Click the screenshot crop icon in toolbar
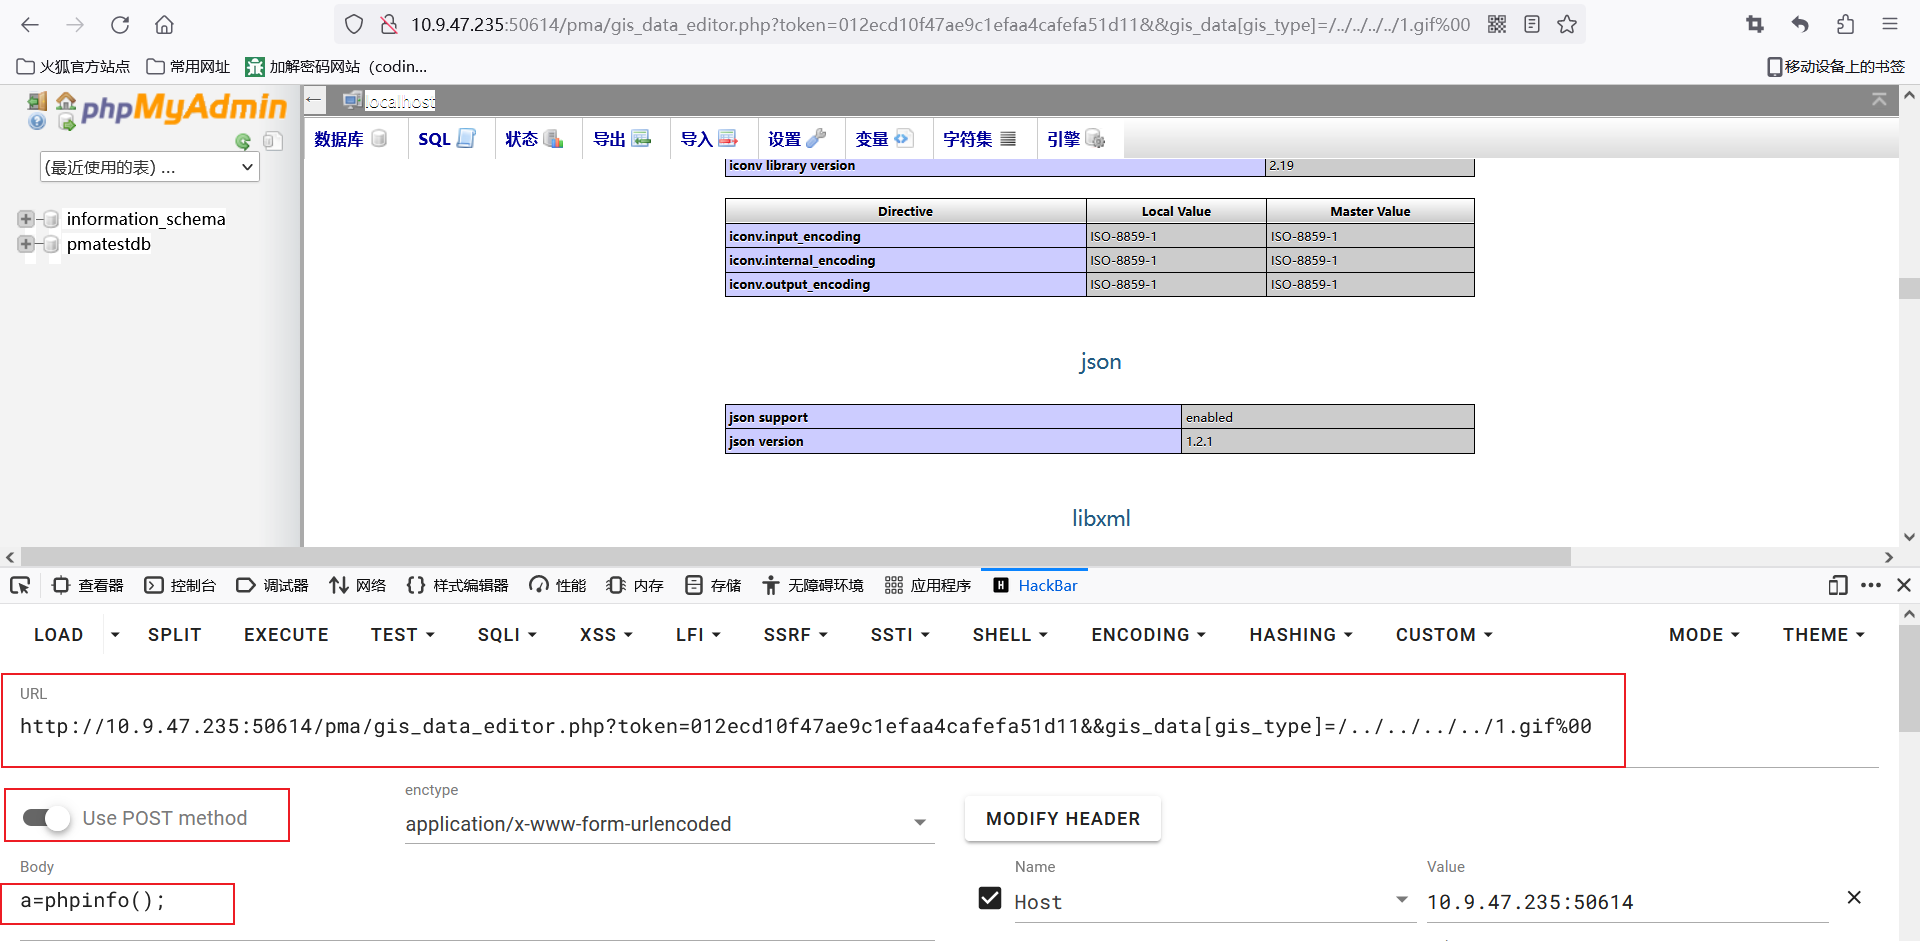 pyautogui.click(x=1755, y=24)
